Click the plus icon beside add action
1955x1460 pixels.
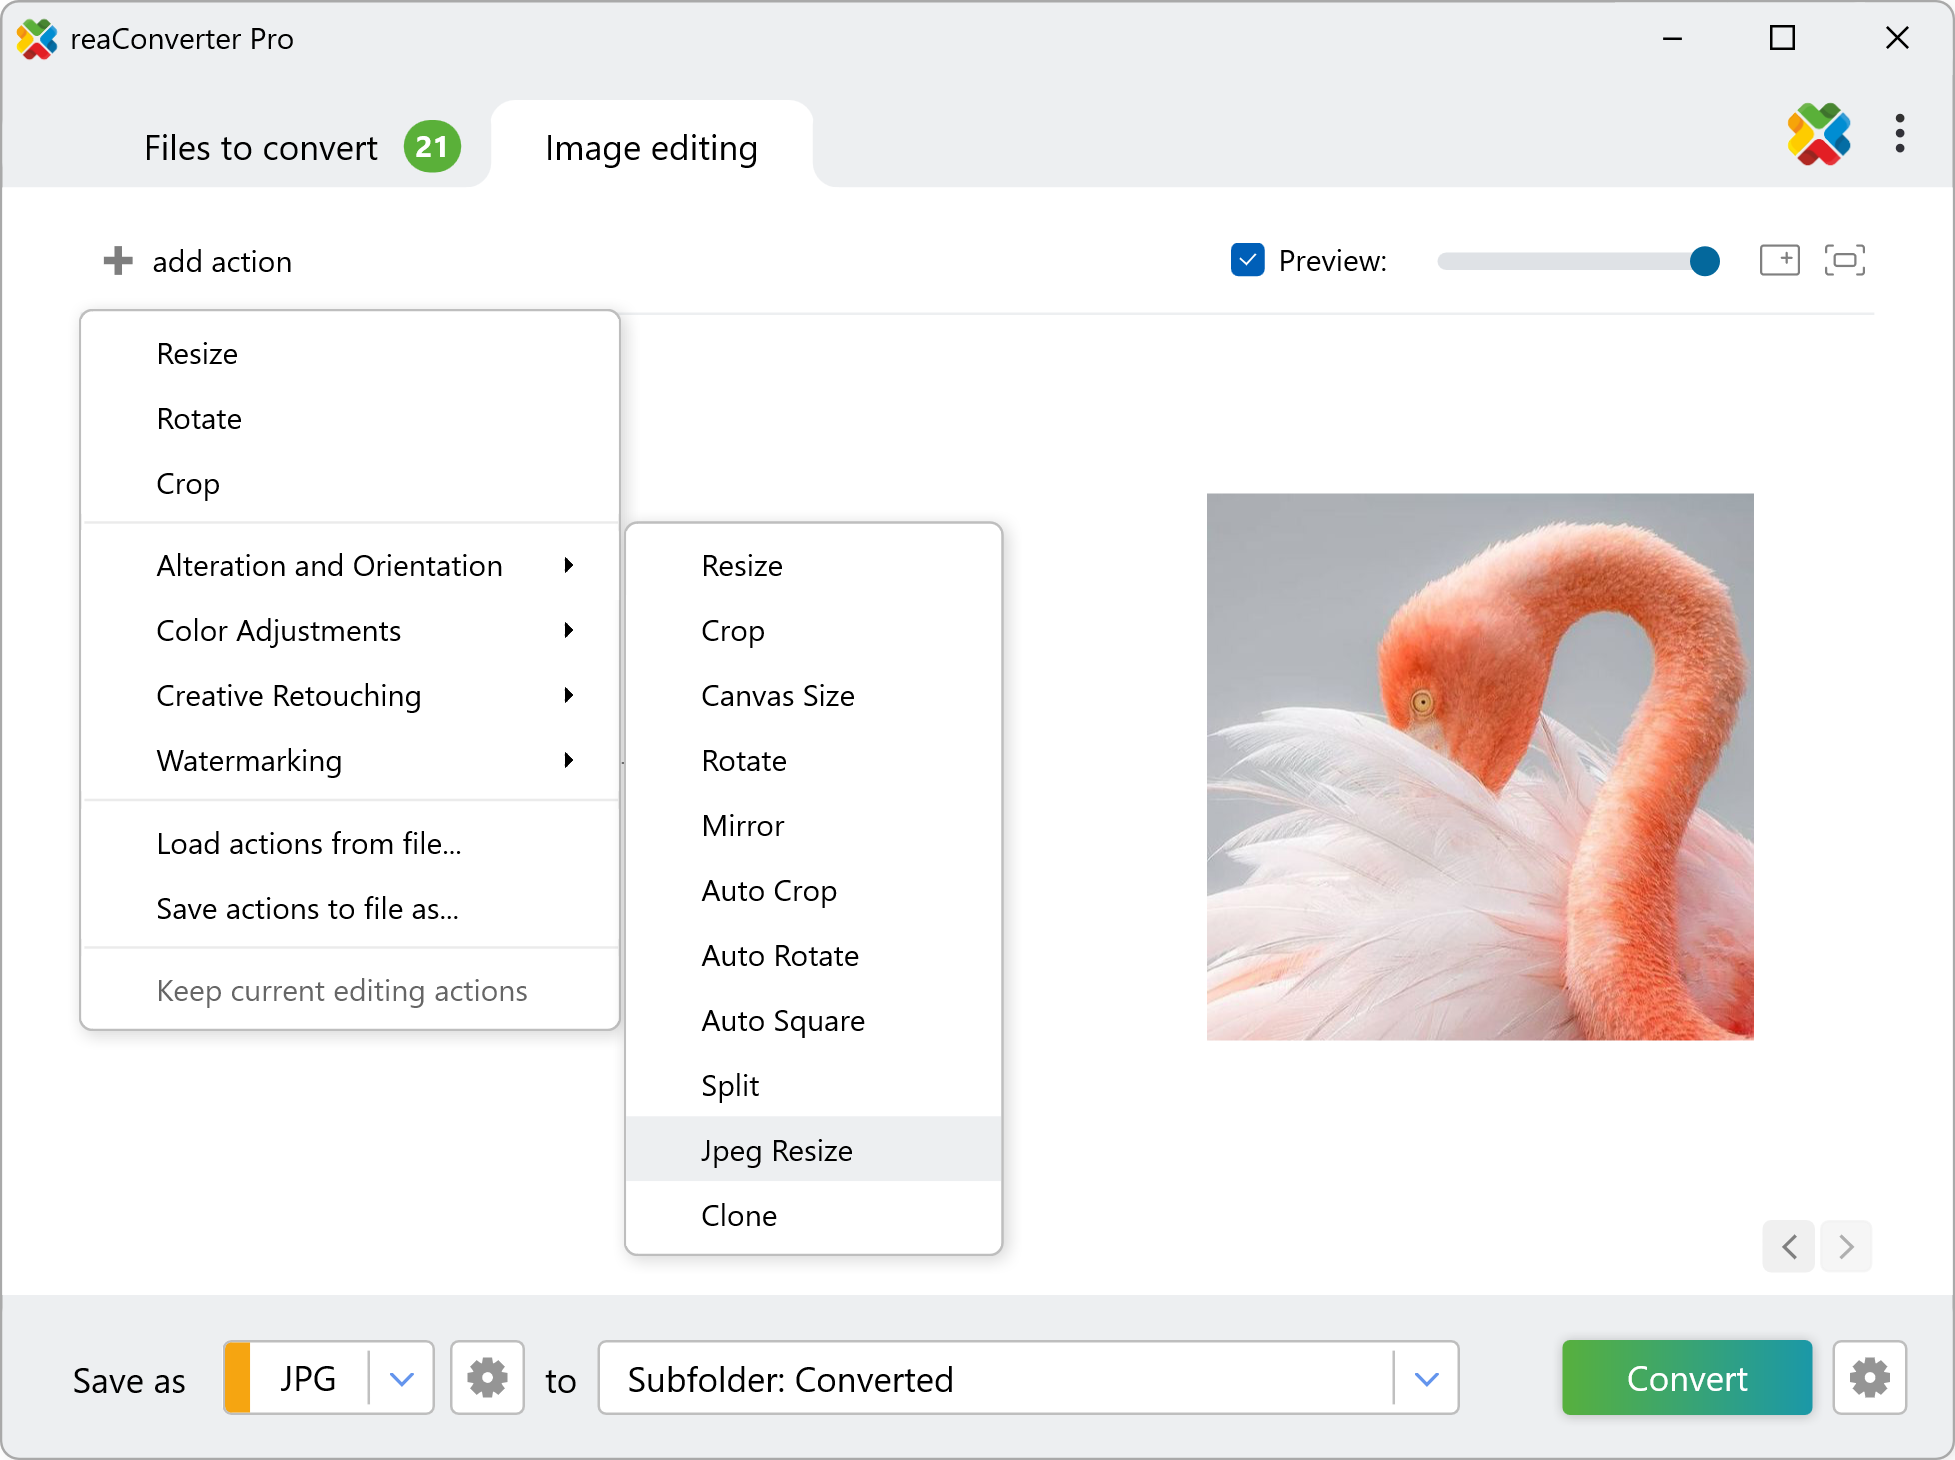coord(118,261)
